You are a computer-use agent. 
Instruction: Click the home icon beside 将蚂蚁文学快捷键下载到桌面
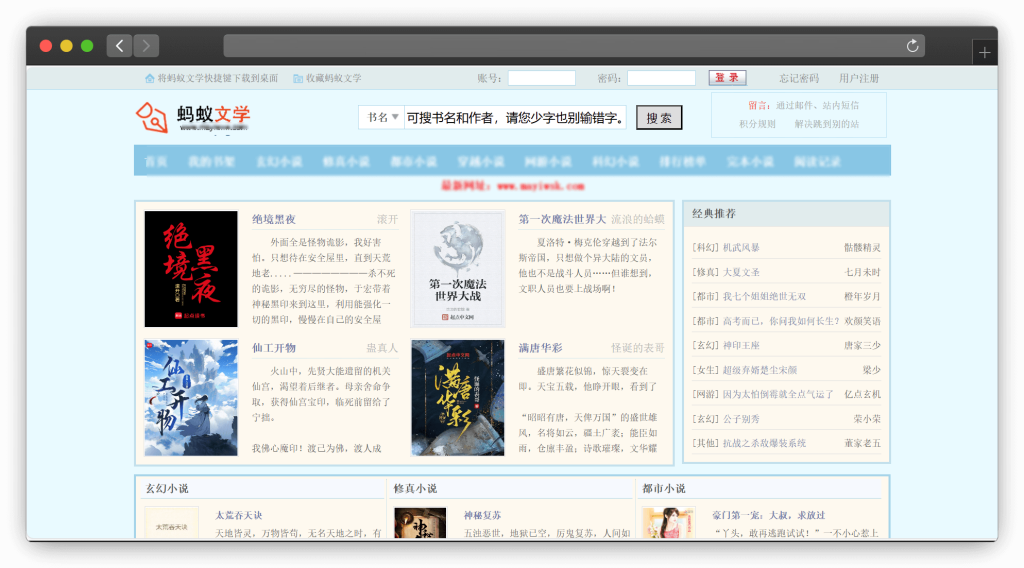(x=150, y=78)
